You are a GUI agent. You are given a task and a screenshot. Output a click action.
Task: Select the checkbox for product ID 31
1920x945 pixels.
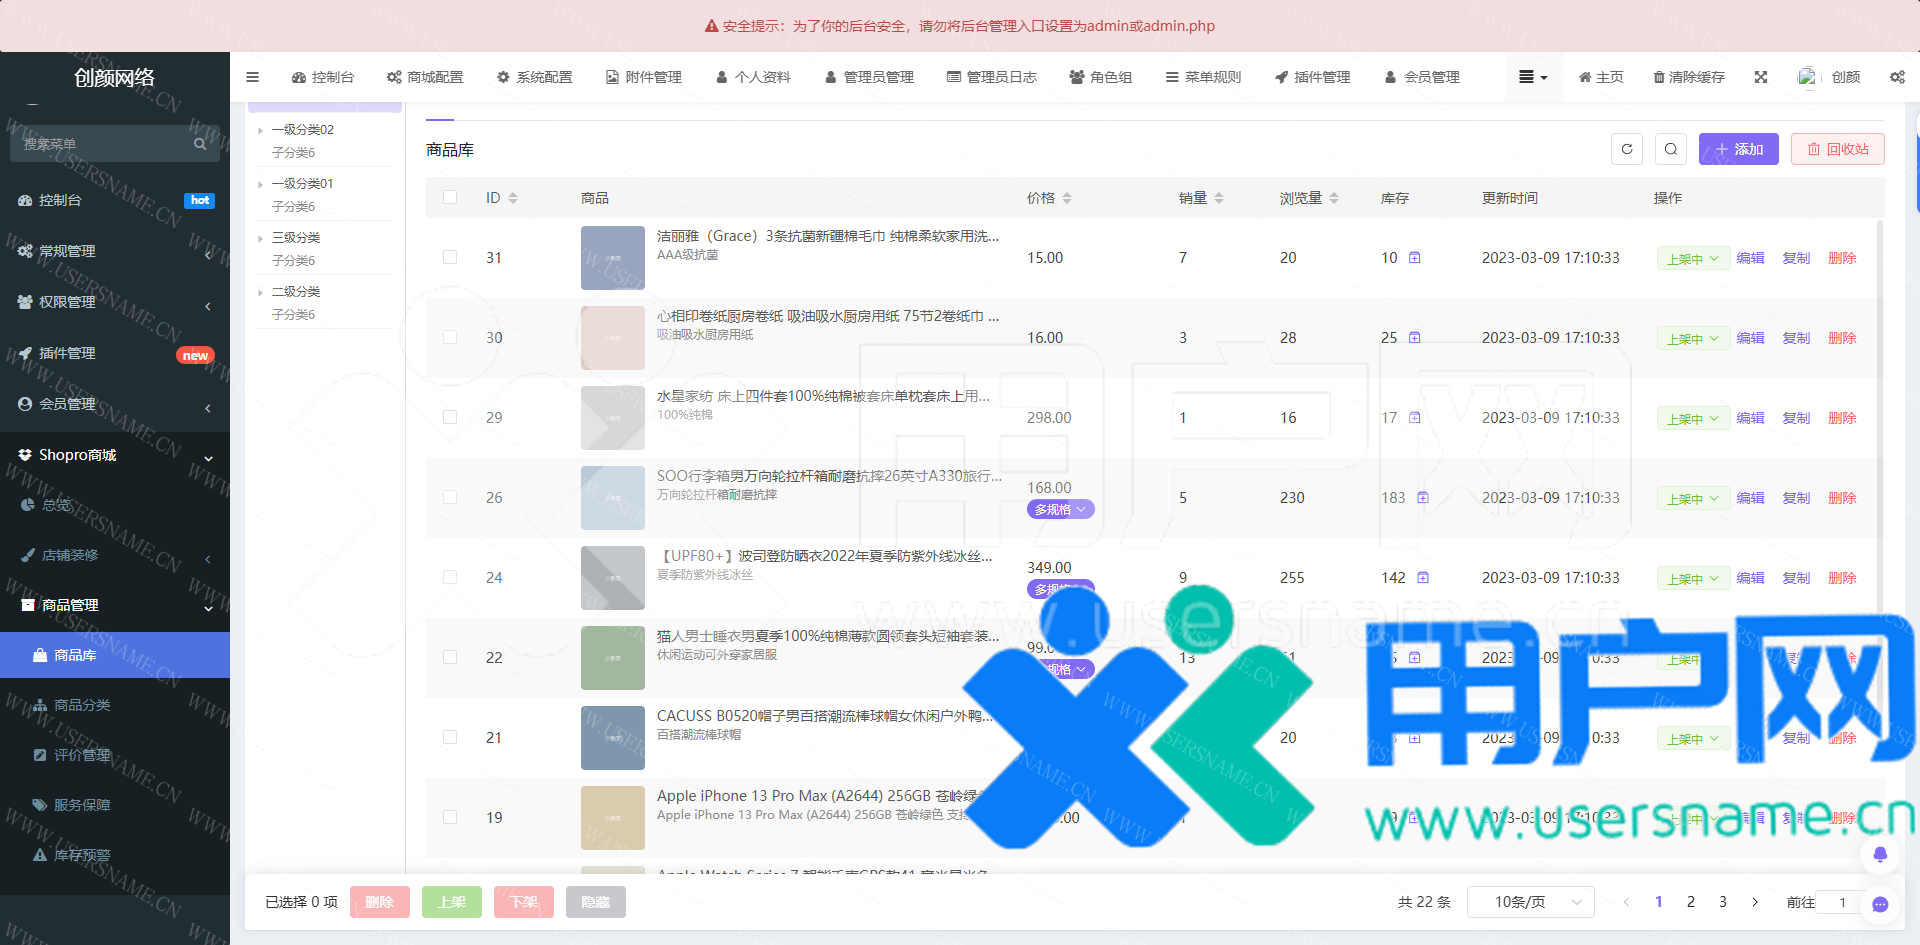pos(450,258)
